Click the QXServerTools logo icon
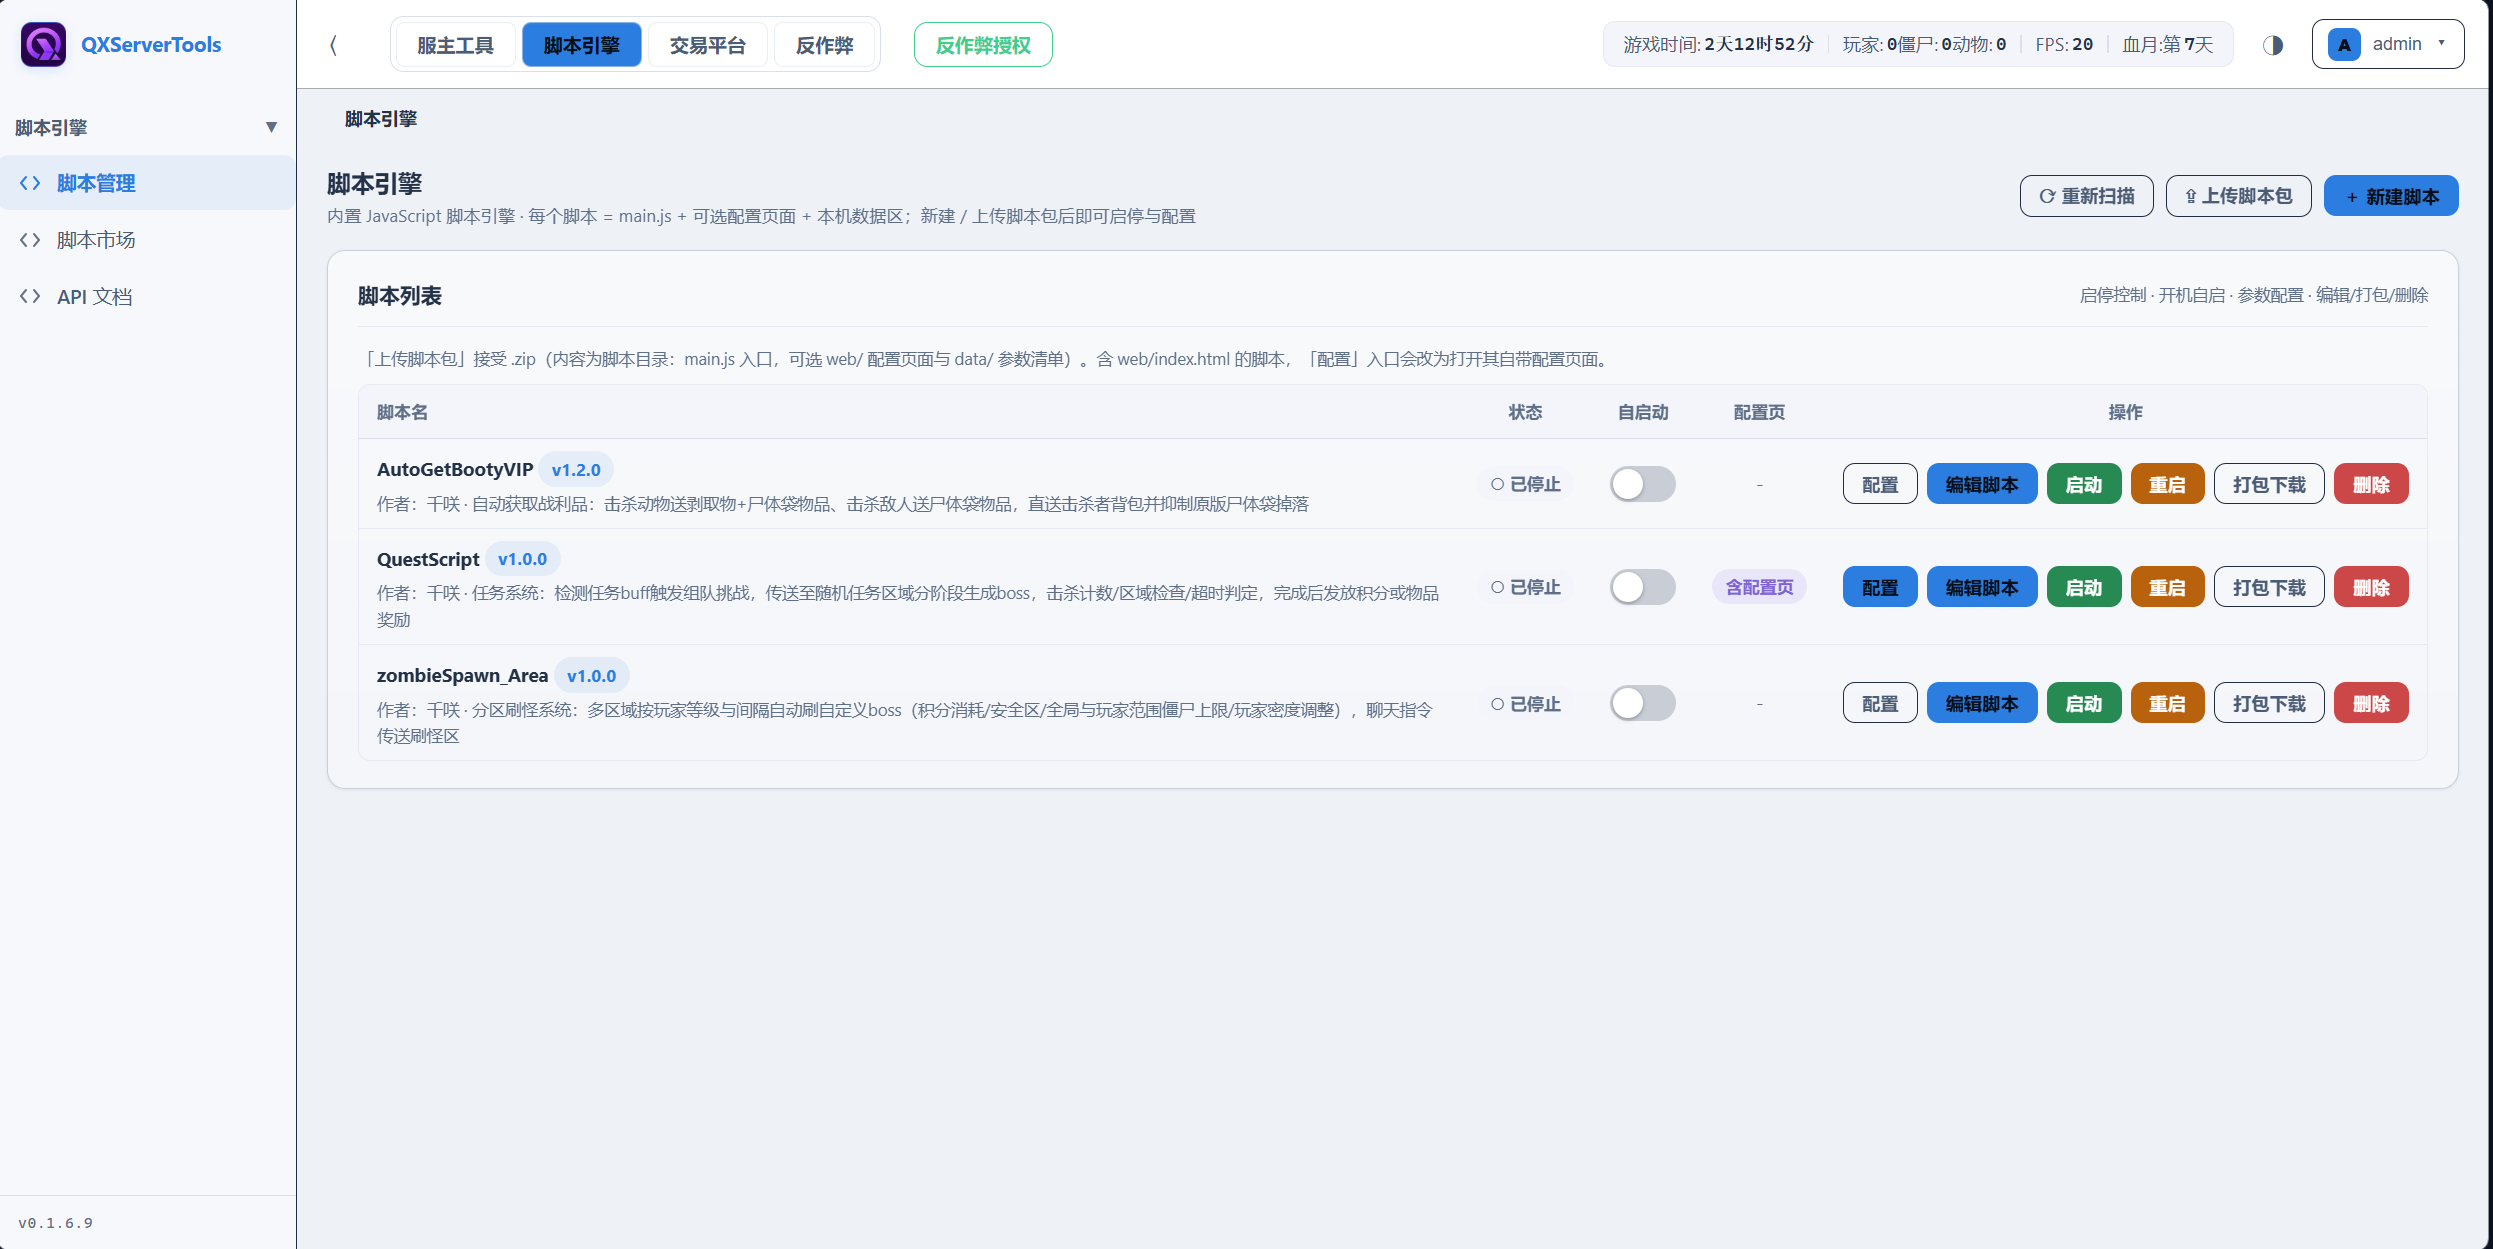This screenshot has height=1249, width=2493. point(43,44)
